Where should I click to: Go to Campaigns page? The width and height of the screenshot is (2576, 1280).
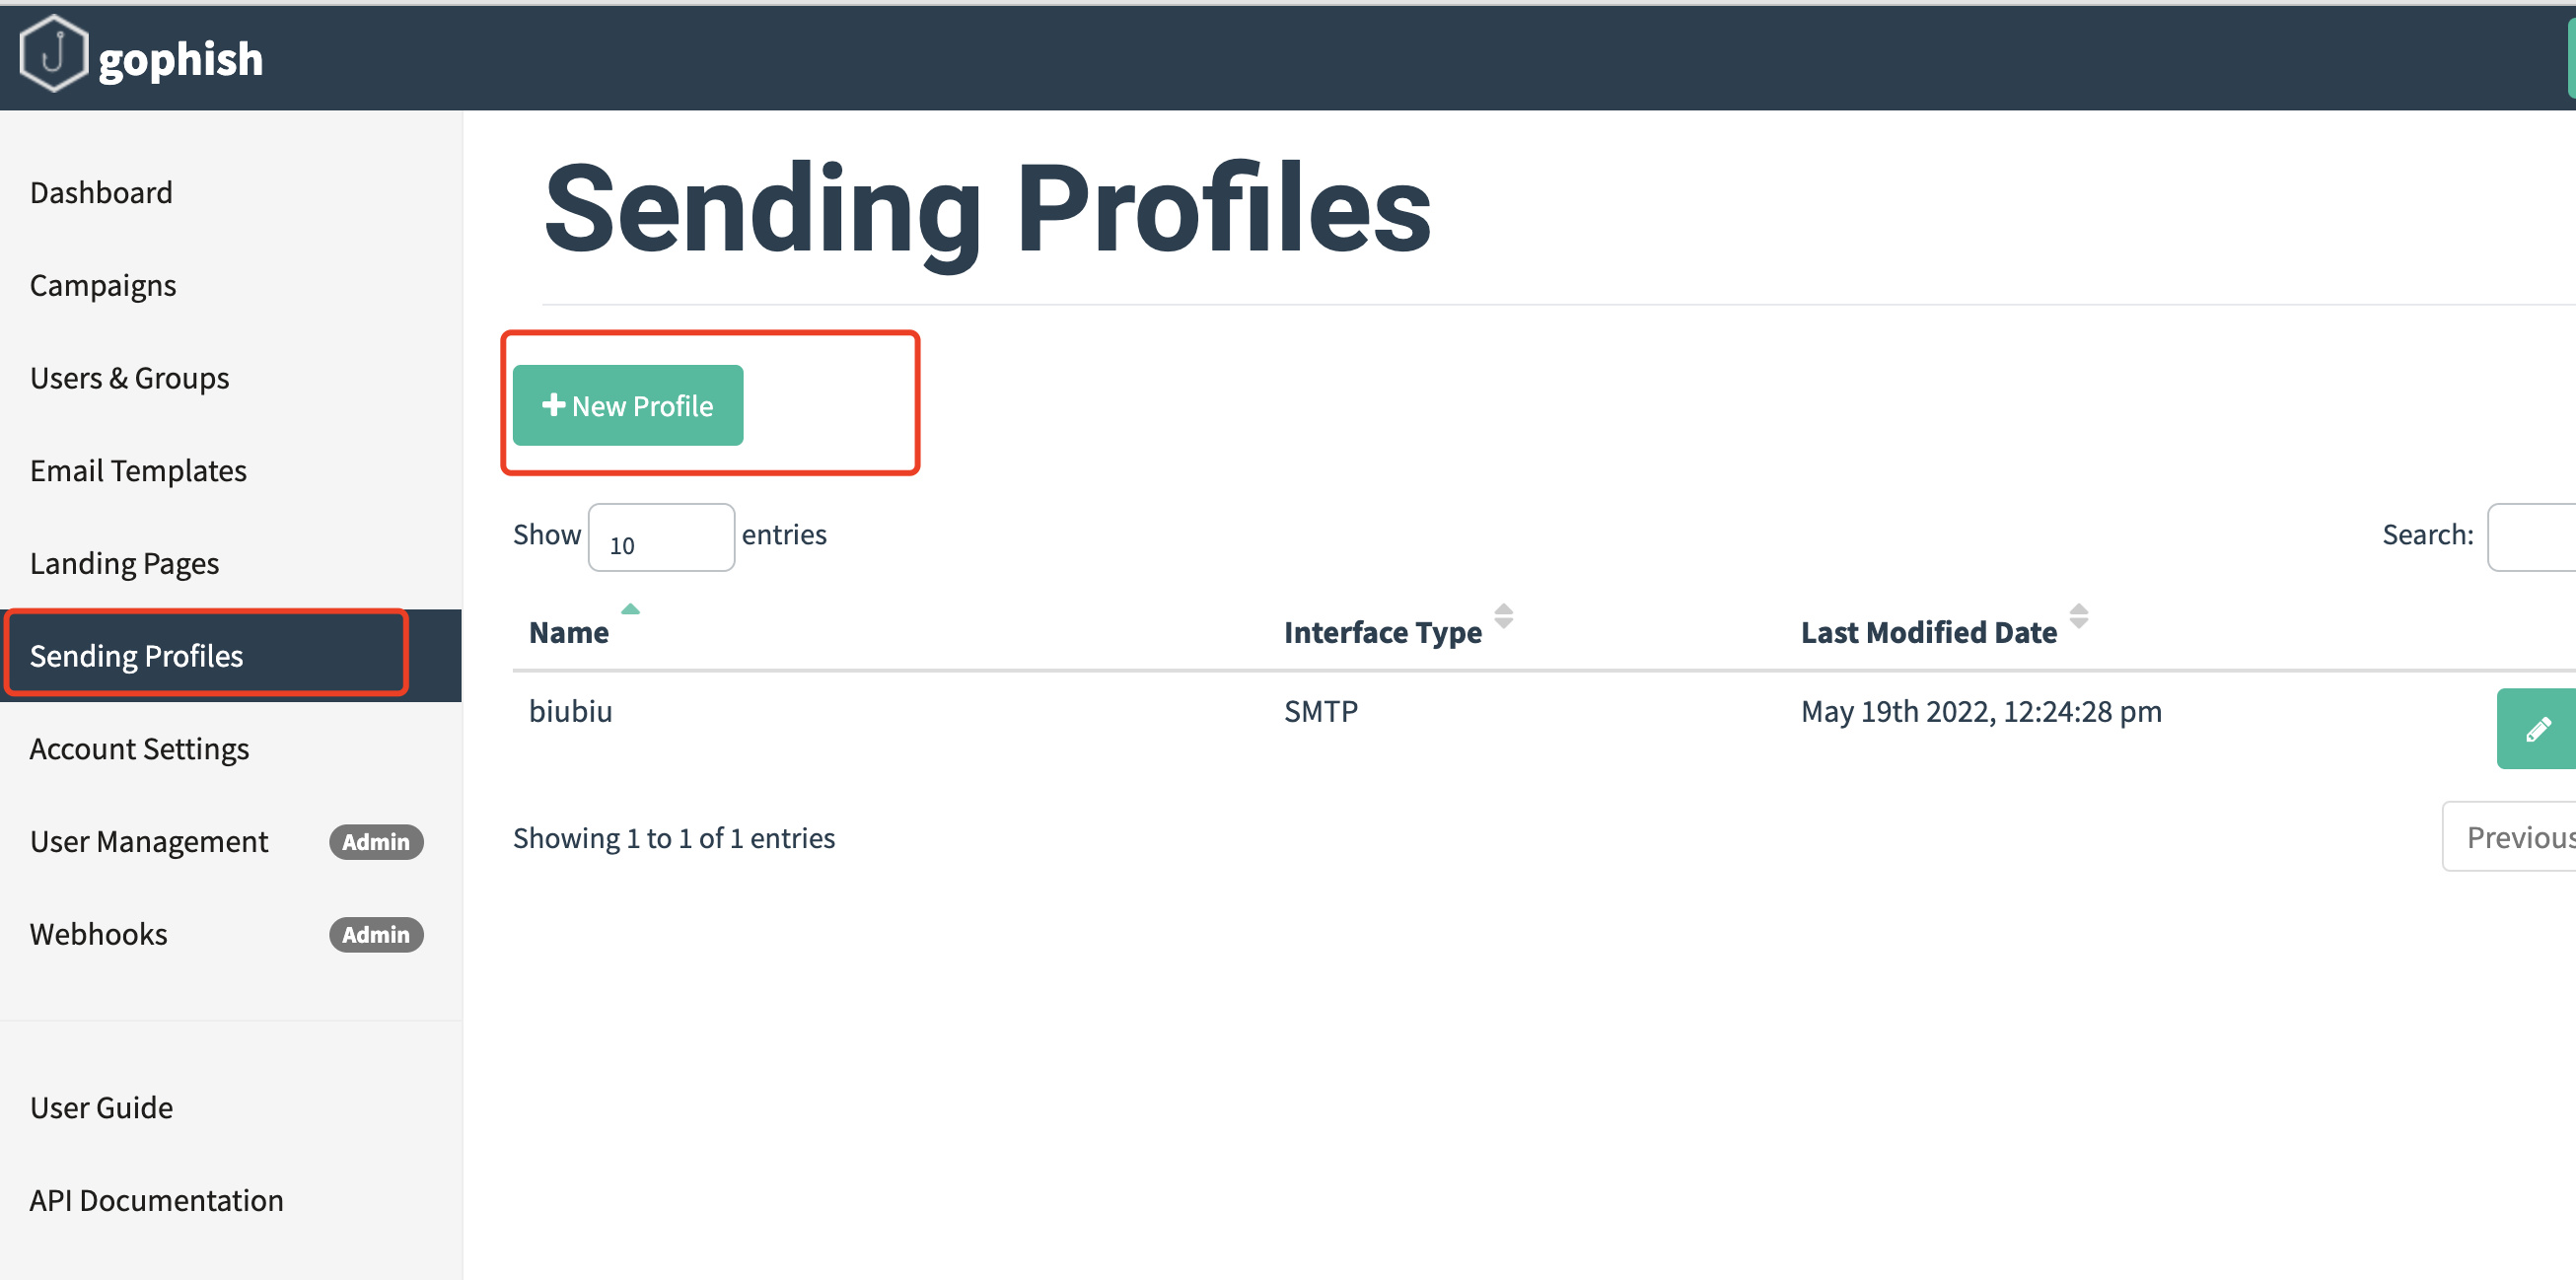click(x=103, y=285)
